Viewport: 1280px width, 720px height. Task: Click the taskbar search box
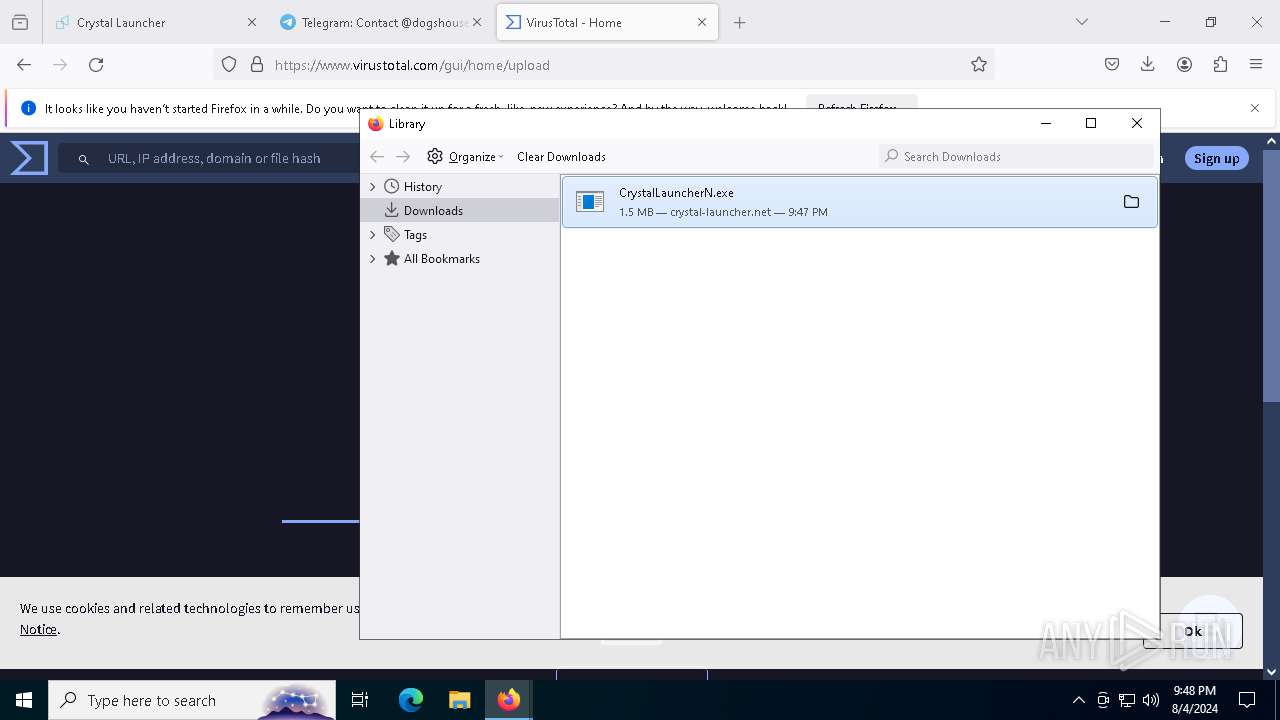click(x=192, y=700)
